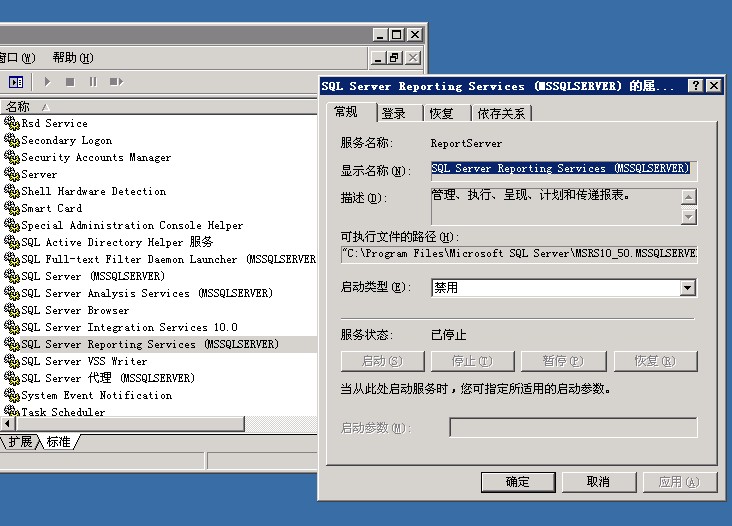Viewport: 732px width, 526px height.
Task: Click the gear icon beside SQL Server (MSSQLSERVER)
Action: (x=12, y=276)
